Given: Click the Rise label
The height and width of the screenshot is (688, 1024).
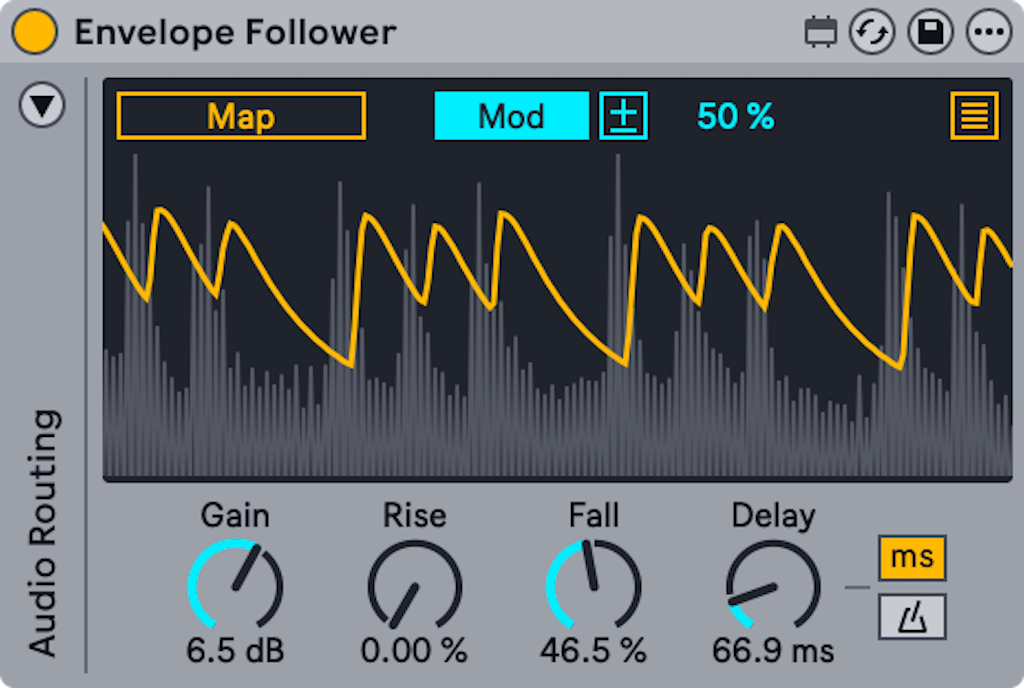Looking at the screenshot, I should [415, 515].
